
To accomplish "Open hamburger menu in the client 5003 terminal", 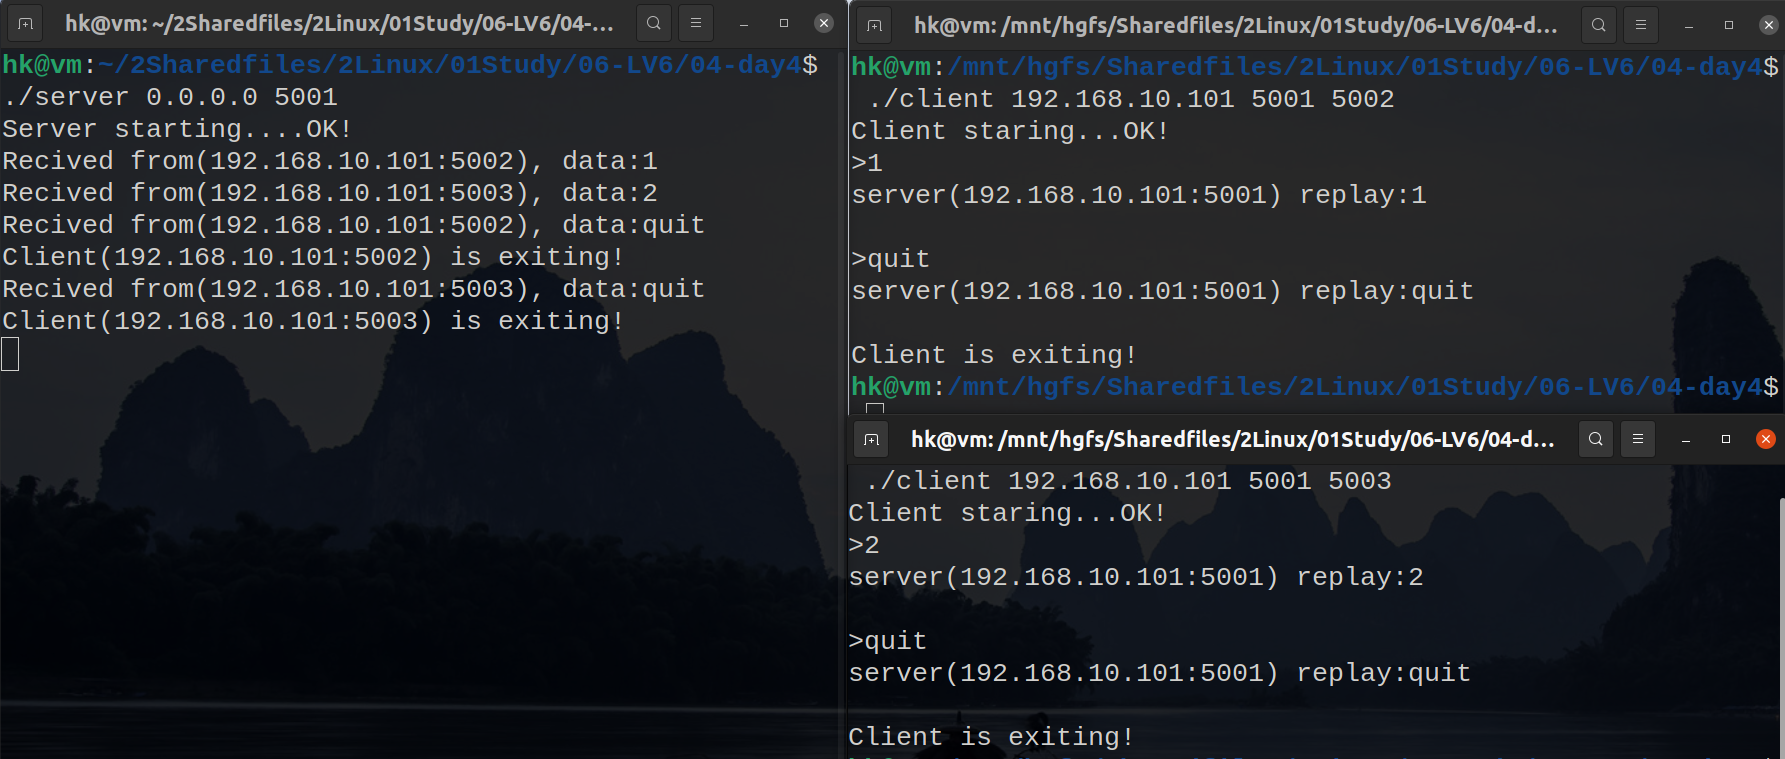I will (x=1638, y=439).
